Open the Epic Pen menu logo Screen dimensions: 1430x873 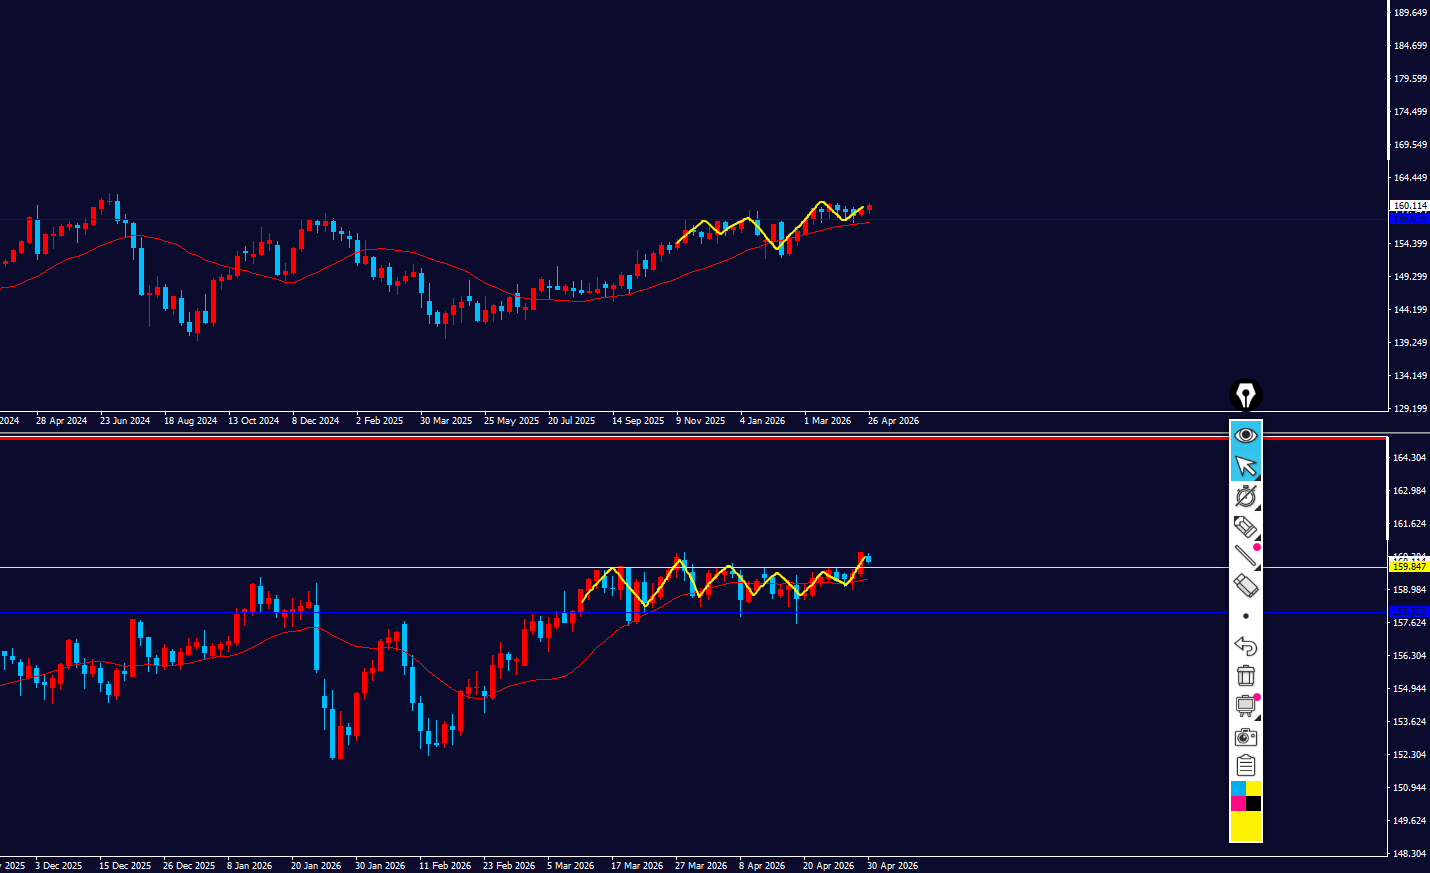[x=1245, y=396]
